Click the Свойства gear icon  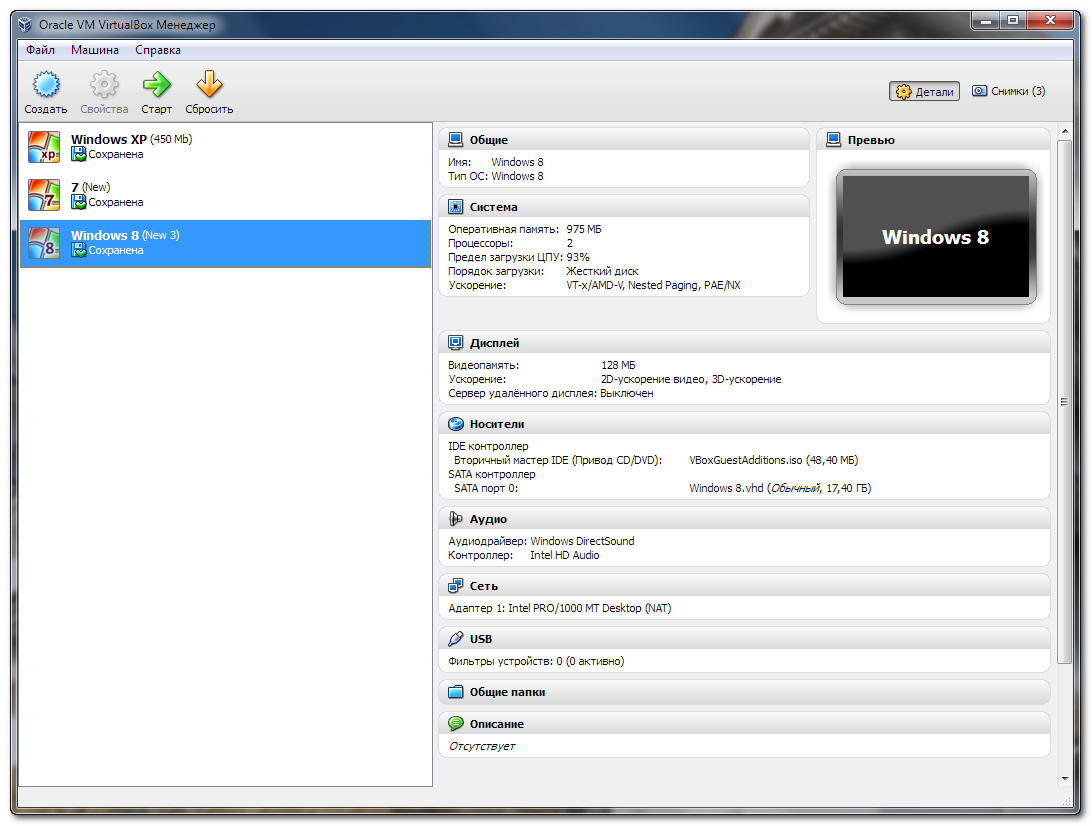click(x=104, y=84)
